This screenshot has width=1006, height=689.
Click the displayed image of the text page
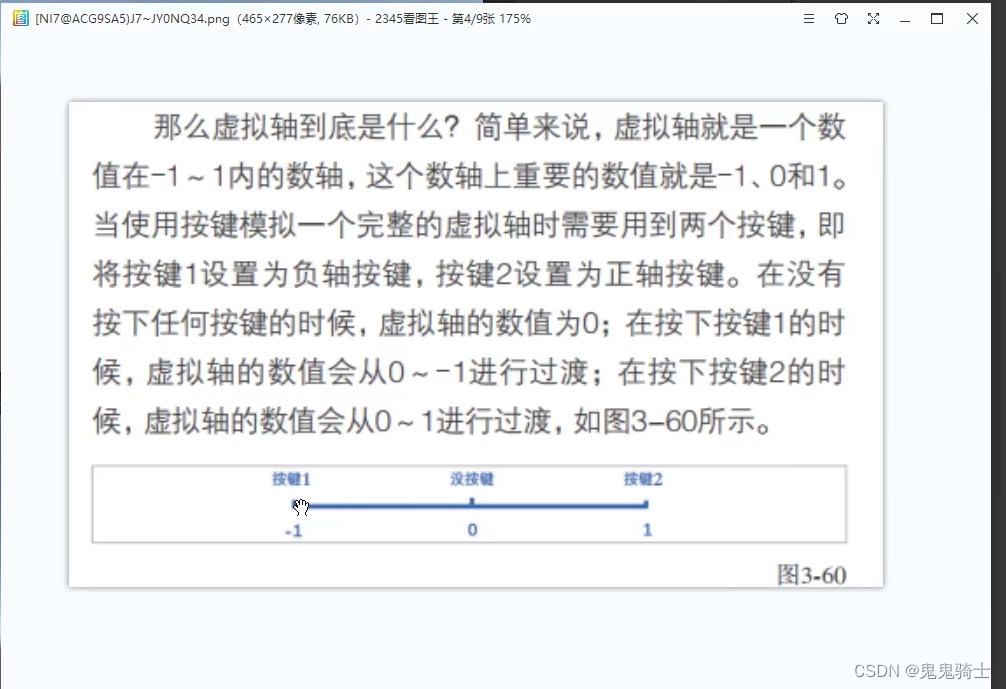coord(476,344)
